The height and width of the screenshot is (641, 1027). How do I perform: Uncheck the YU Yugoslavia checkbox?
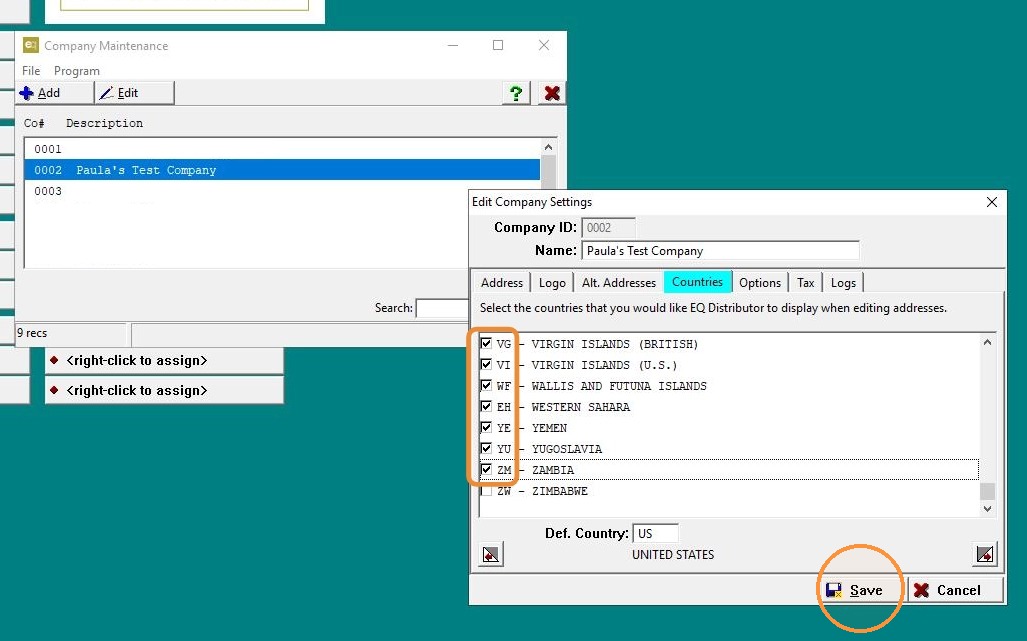point(486,448)
